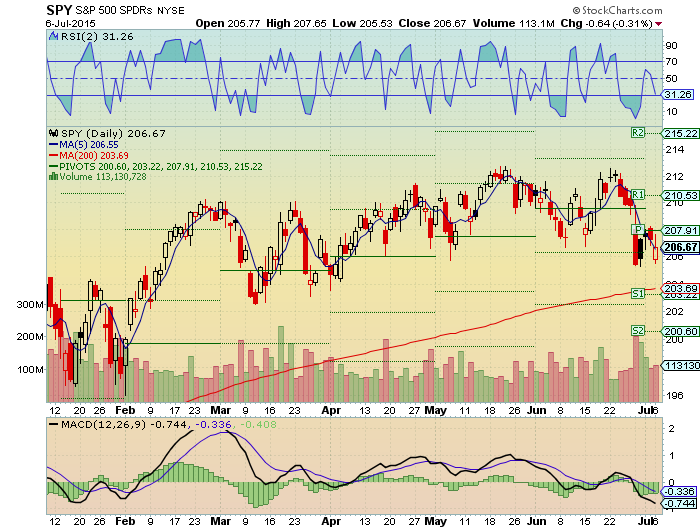This screenshot has height=530, width=700.
Task: Click the 100M volume scale label
Action: [30, 370]
